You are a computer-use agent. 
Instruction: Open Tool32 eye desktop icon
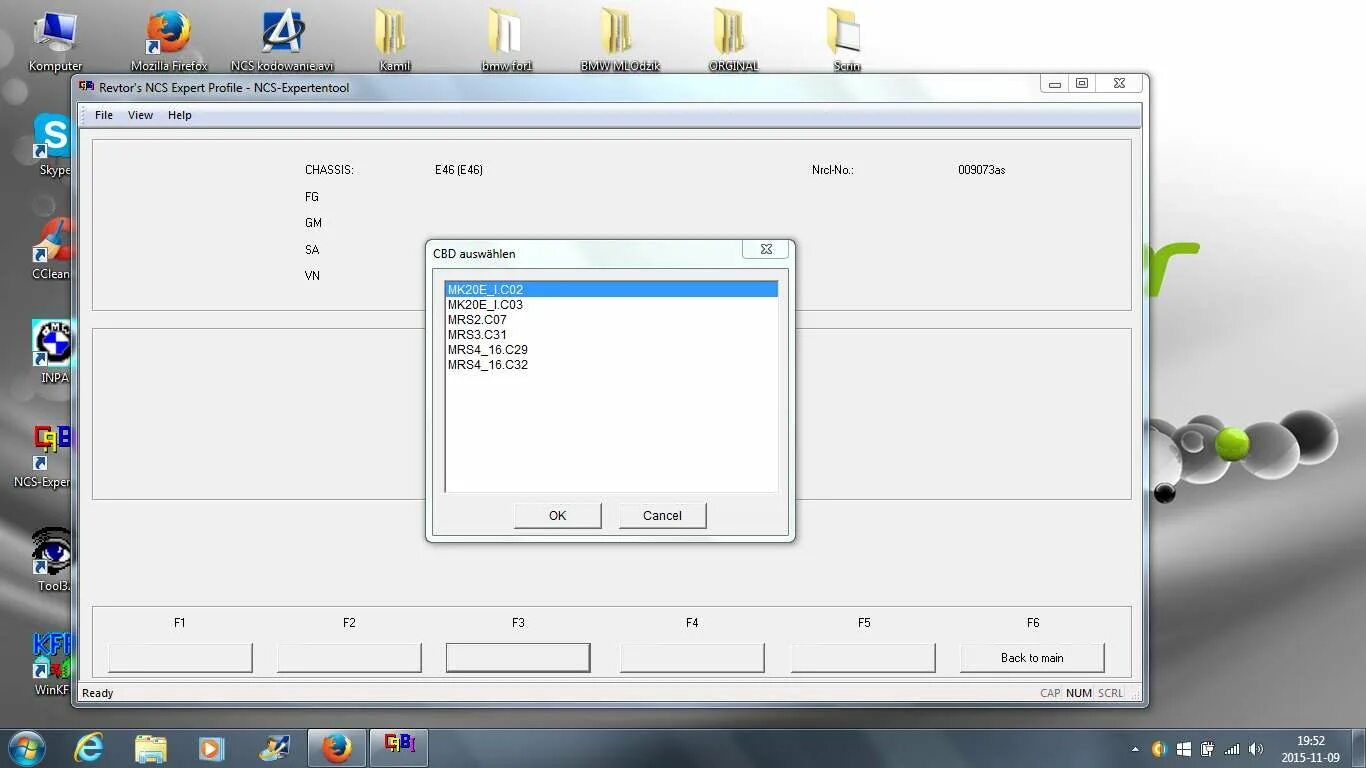pyautogui.click(x=52, y=560)
